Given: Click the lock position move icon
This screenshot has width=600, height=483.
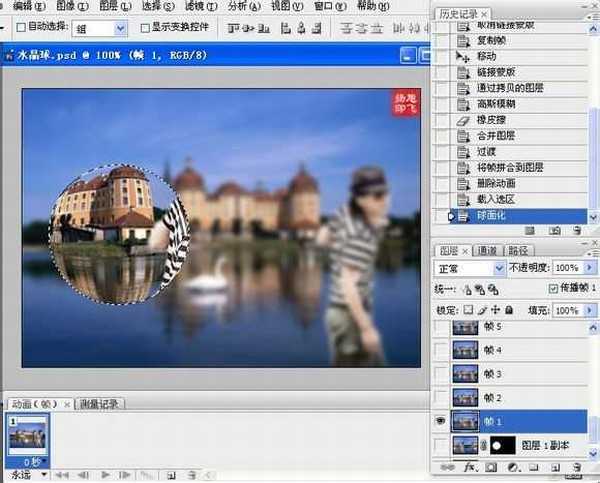Looking at the screenshot, I should (494, 311).
